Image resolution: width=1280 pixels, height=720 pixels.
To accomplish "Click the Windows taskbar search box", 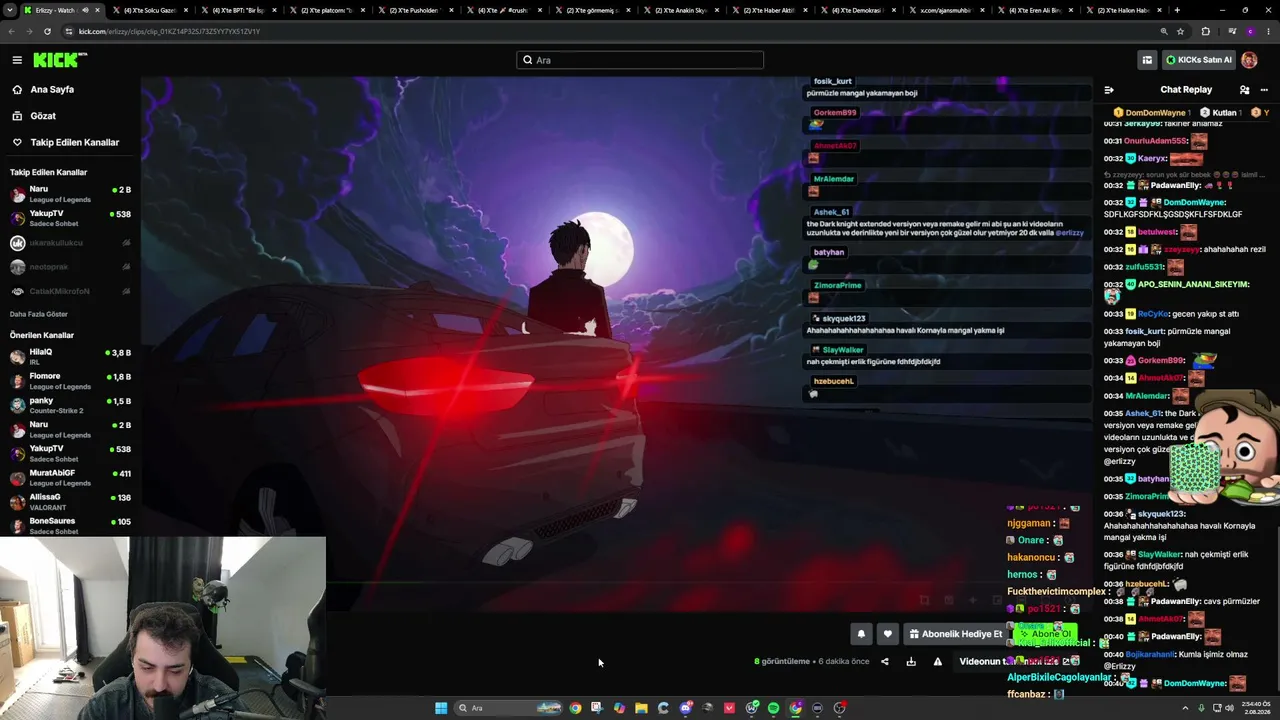I will (509, 708).
